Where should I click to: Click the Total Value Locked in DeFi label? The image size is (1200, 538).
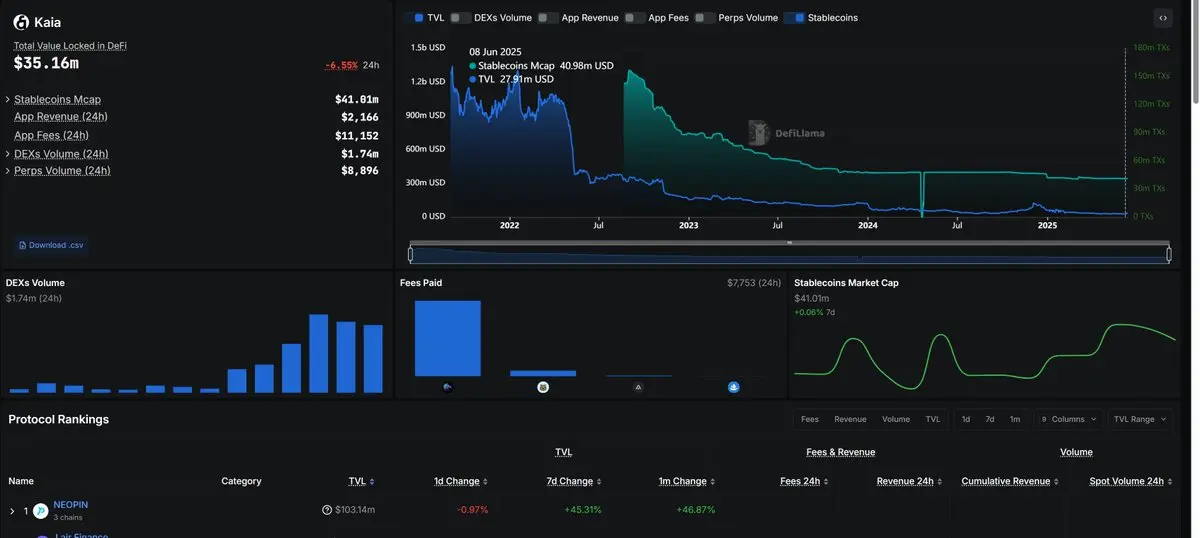tap(70, 46)
